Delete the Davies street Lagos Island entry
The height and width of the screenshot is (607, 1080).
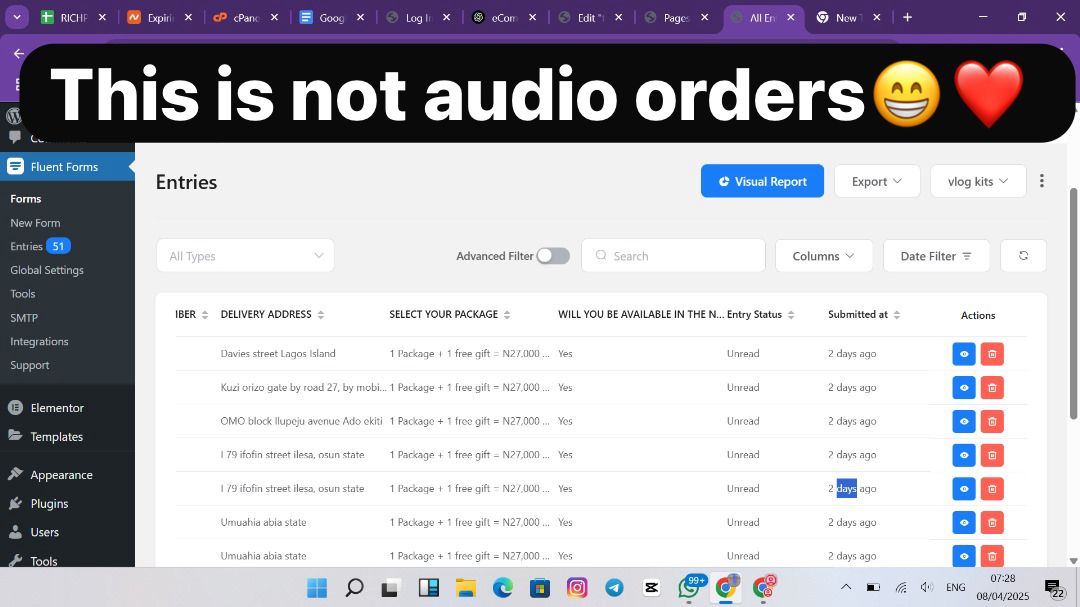point(991,354)
